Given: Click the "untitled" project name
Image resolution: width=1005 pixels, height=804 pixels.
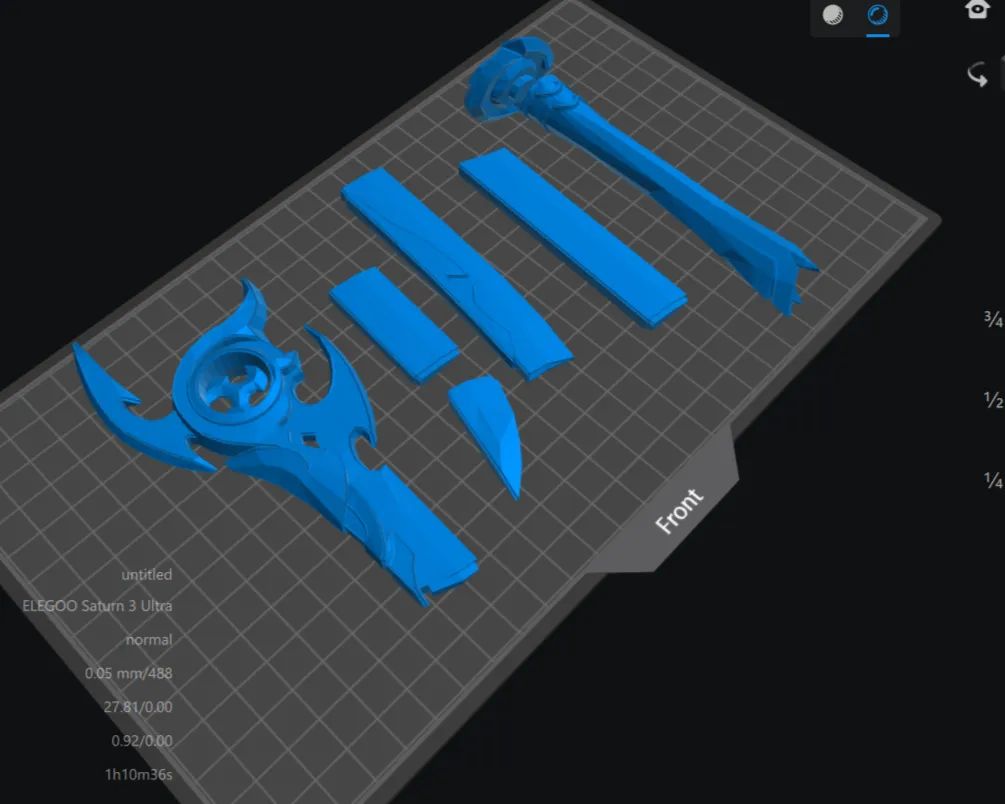Looking at the screenshot, I should click(147, 574).
